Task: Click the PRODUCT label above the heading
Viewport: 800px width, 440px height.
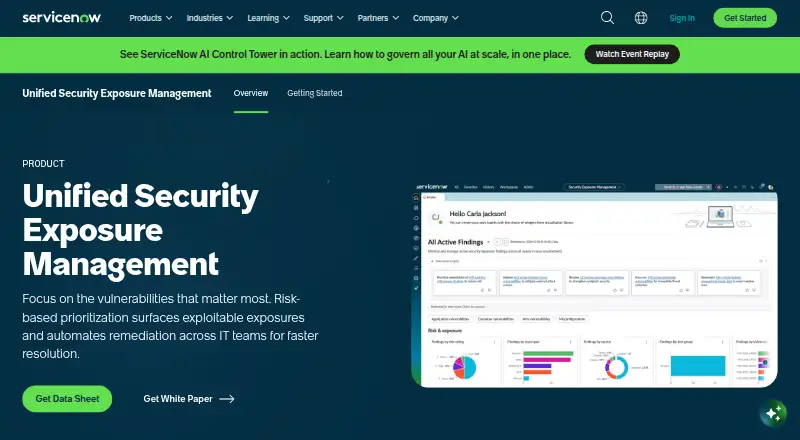Action: pos(43,164)
